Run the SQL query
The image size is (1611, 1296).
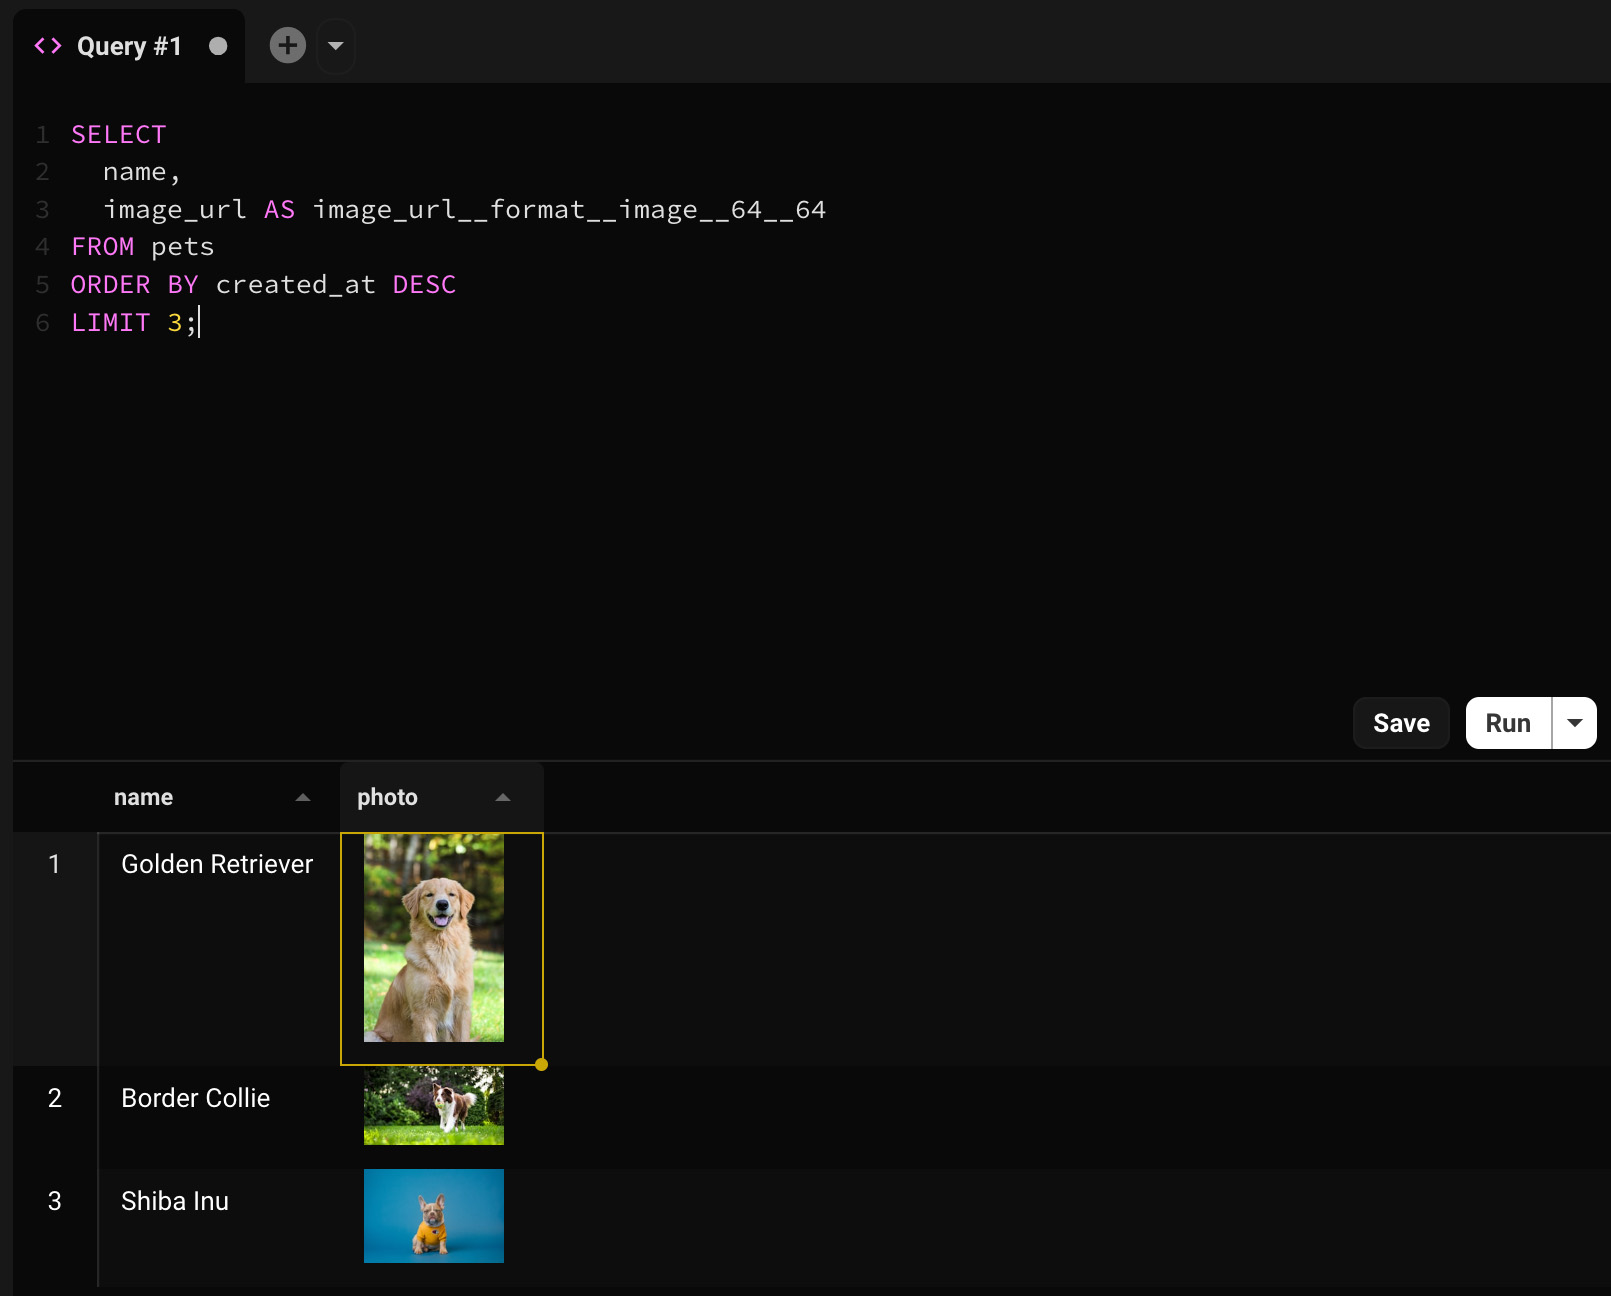point(1507,723)
